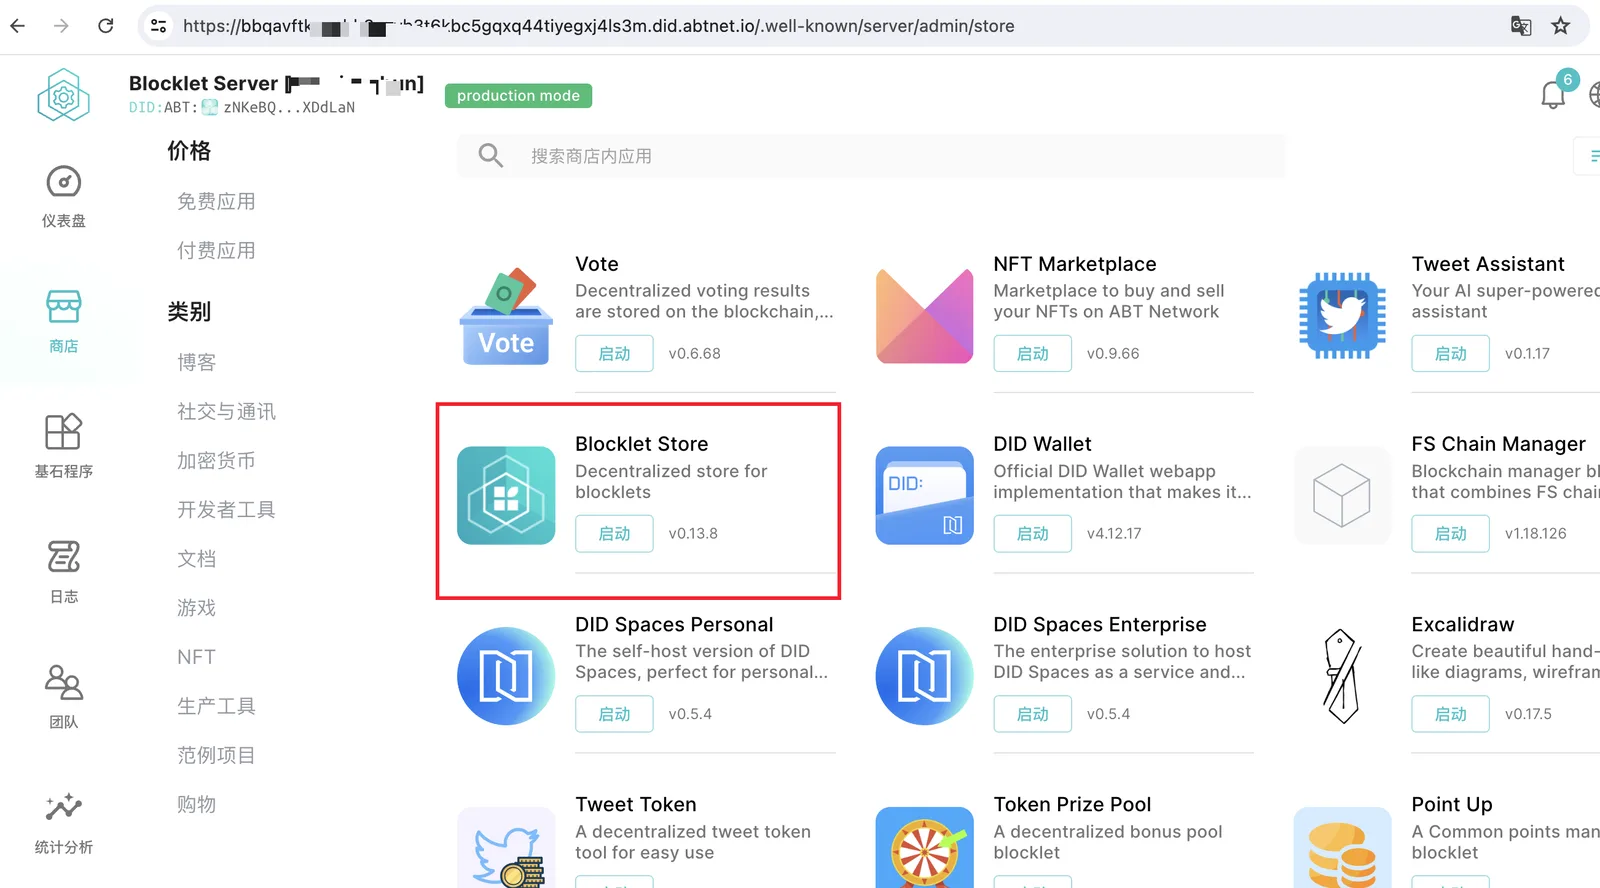Viewport: 1600px width, 888px height.
Task: Open the Tweet Token title link
Action: (x=636, y=805)
